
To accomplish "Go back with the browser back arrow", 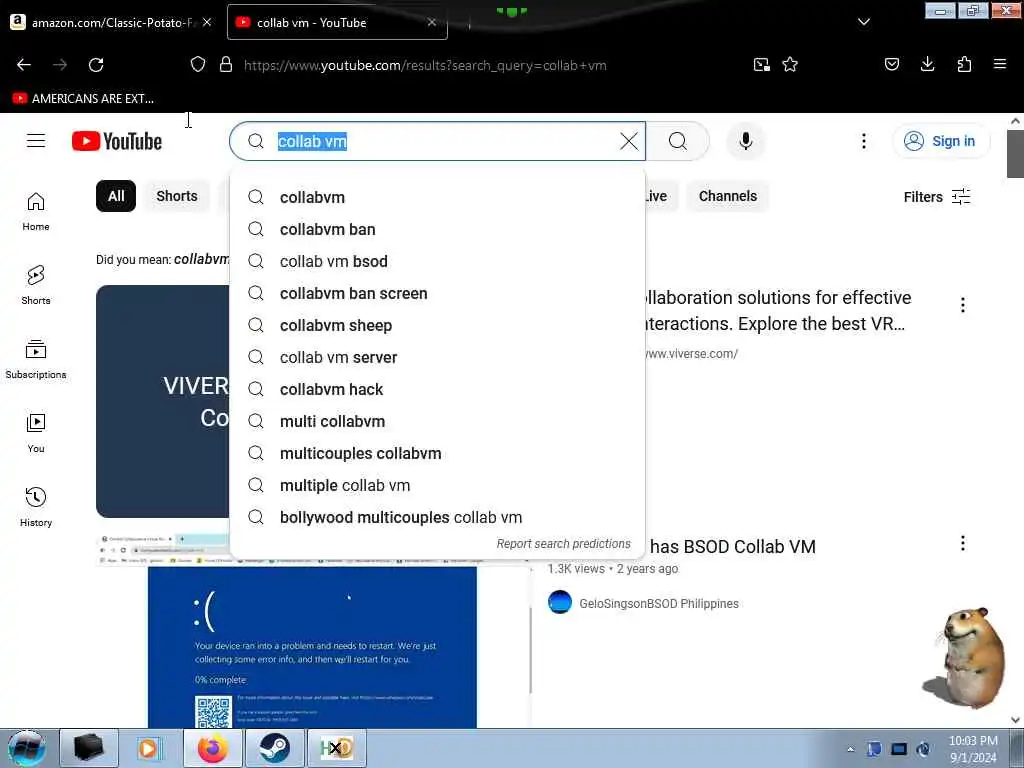I will [x=24, y=65].
